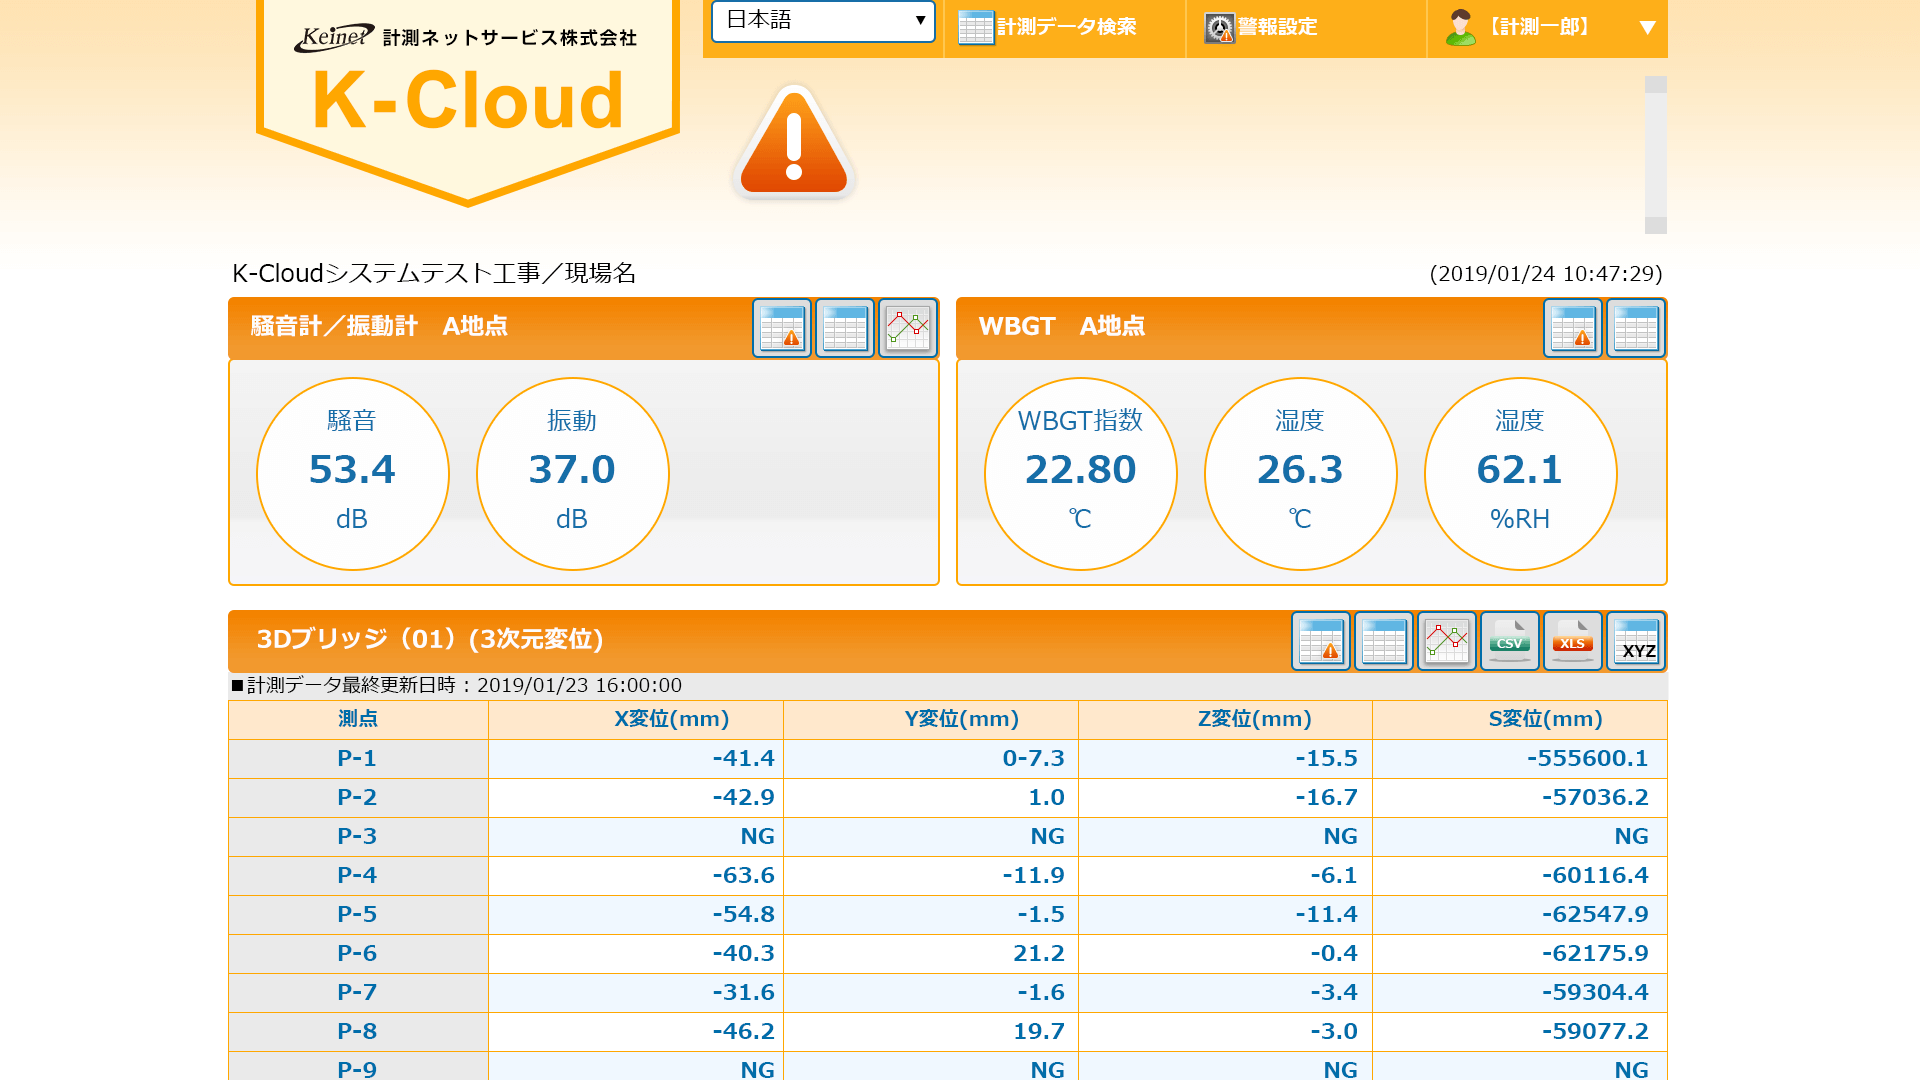Click Y value 21.2 for P-6
1920x1080 pixels.
pyautogui.click(x=1038, y=954)
